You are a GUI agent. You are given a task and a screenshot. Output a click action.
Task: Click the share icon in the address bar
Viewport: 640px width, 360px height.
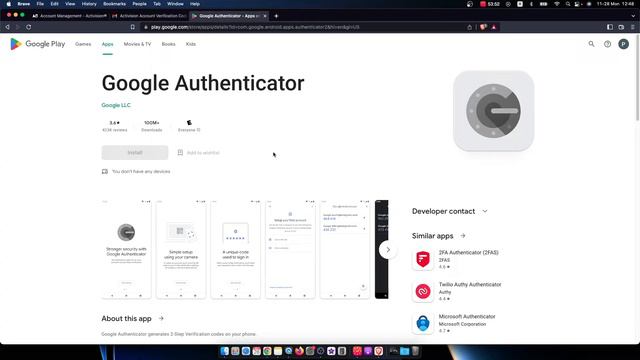pyautogui.click(x=469, y=27)
